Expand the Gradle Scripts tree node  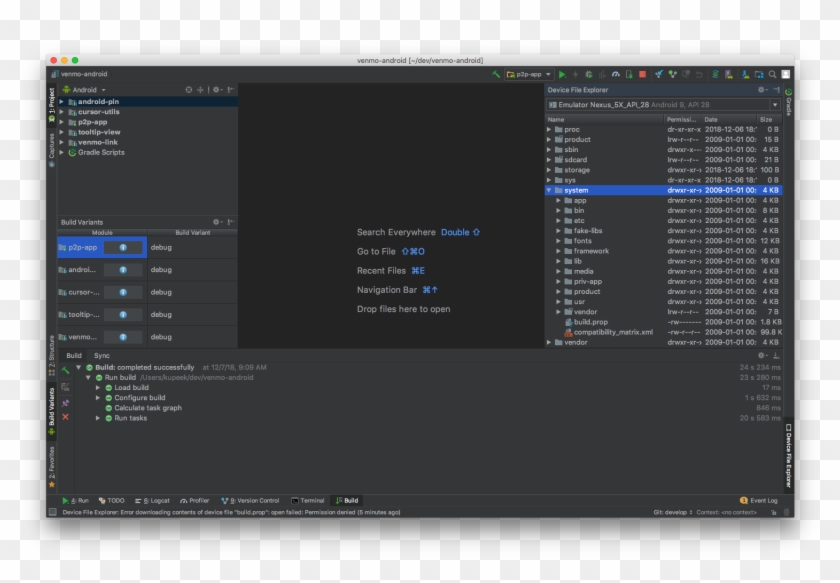[x=61, y=152]
